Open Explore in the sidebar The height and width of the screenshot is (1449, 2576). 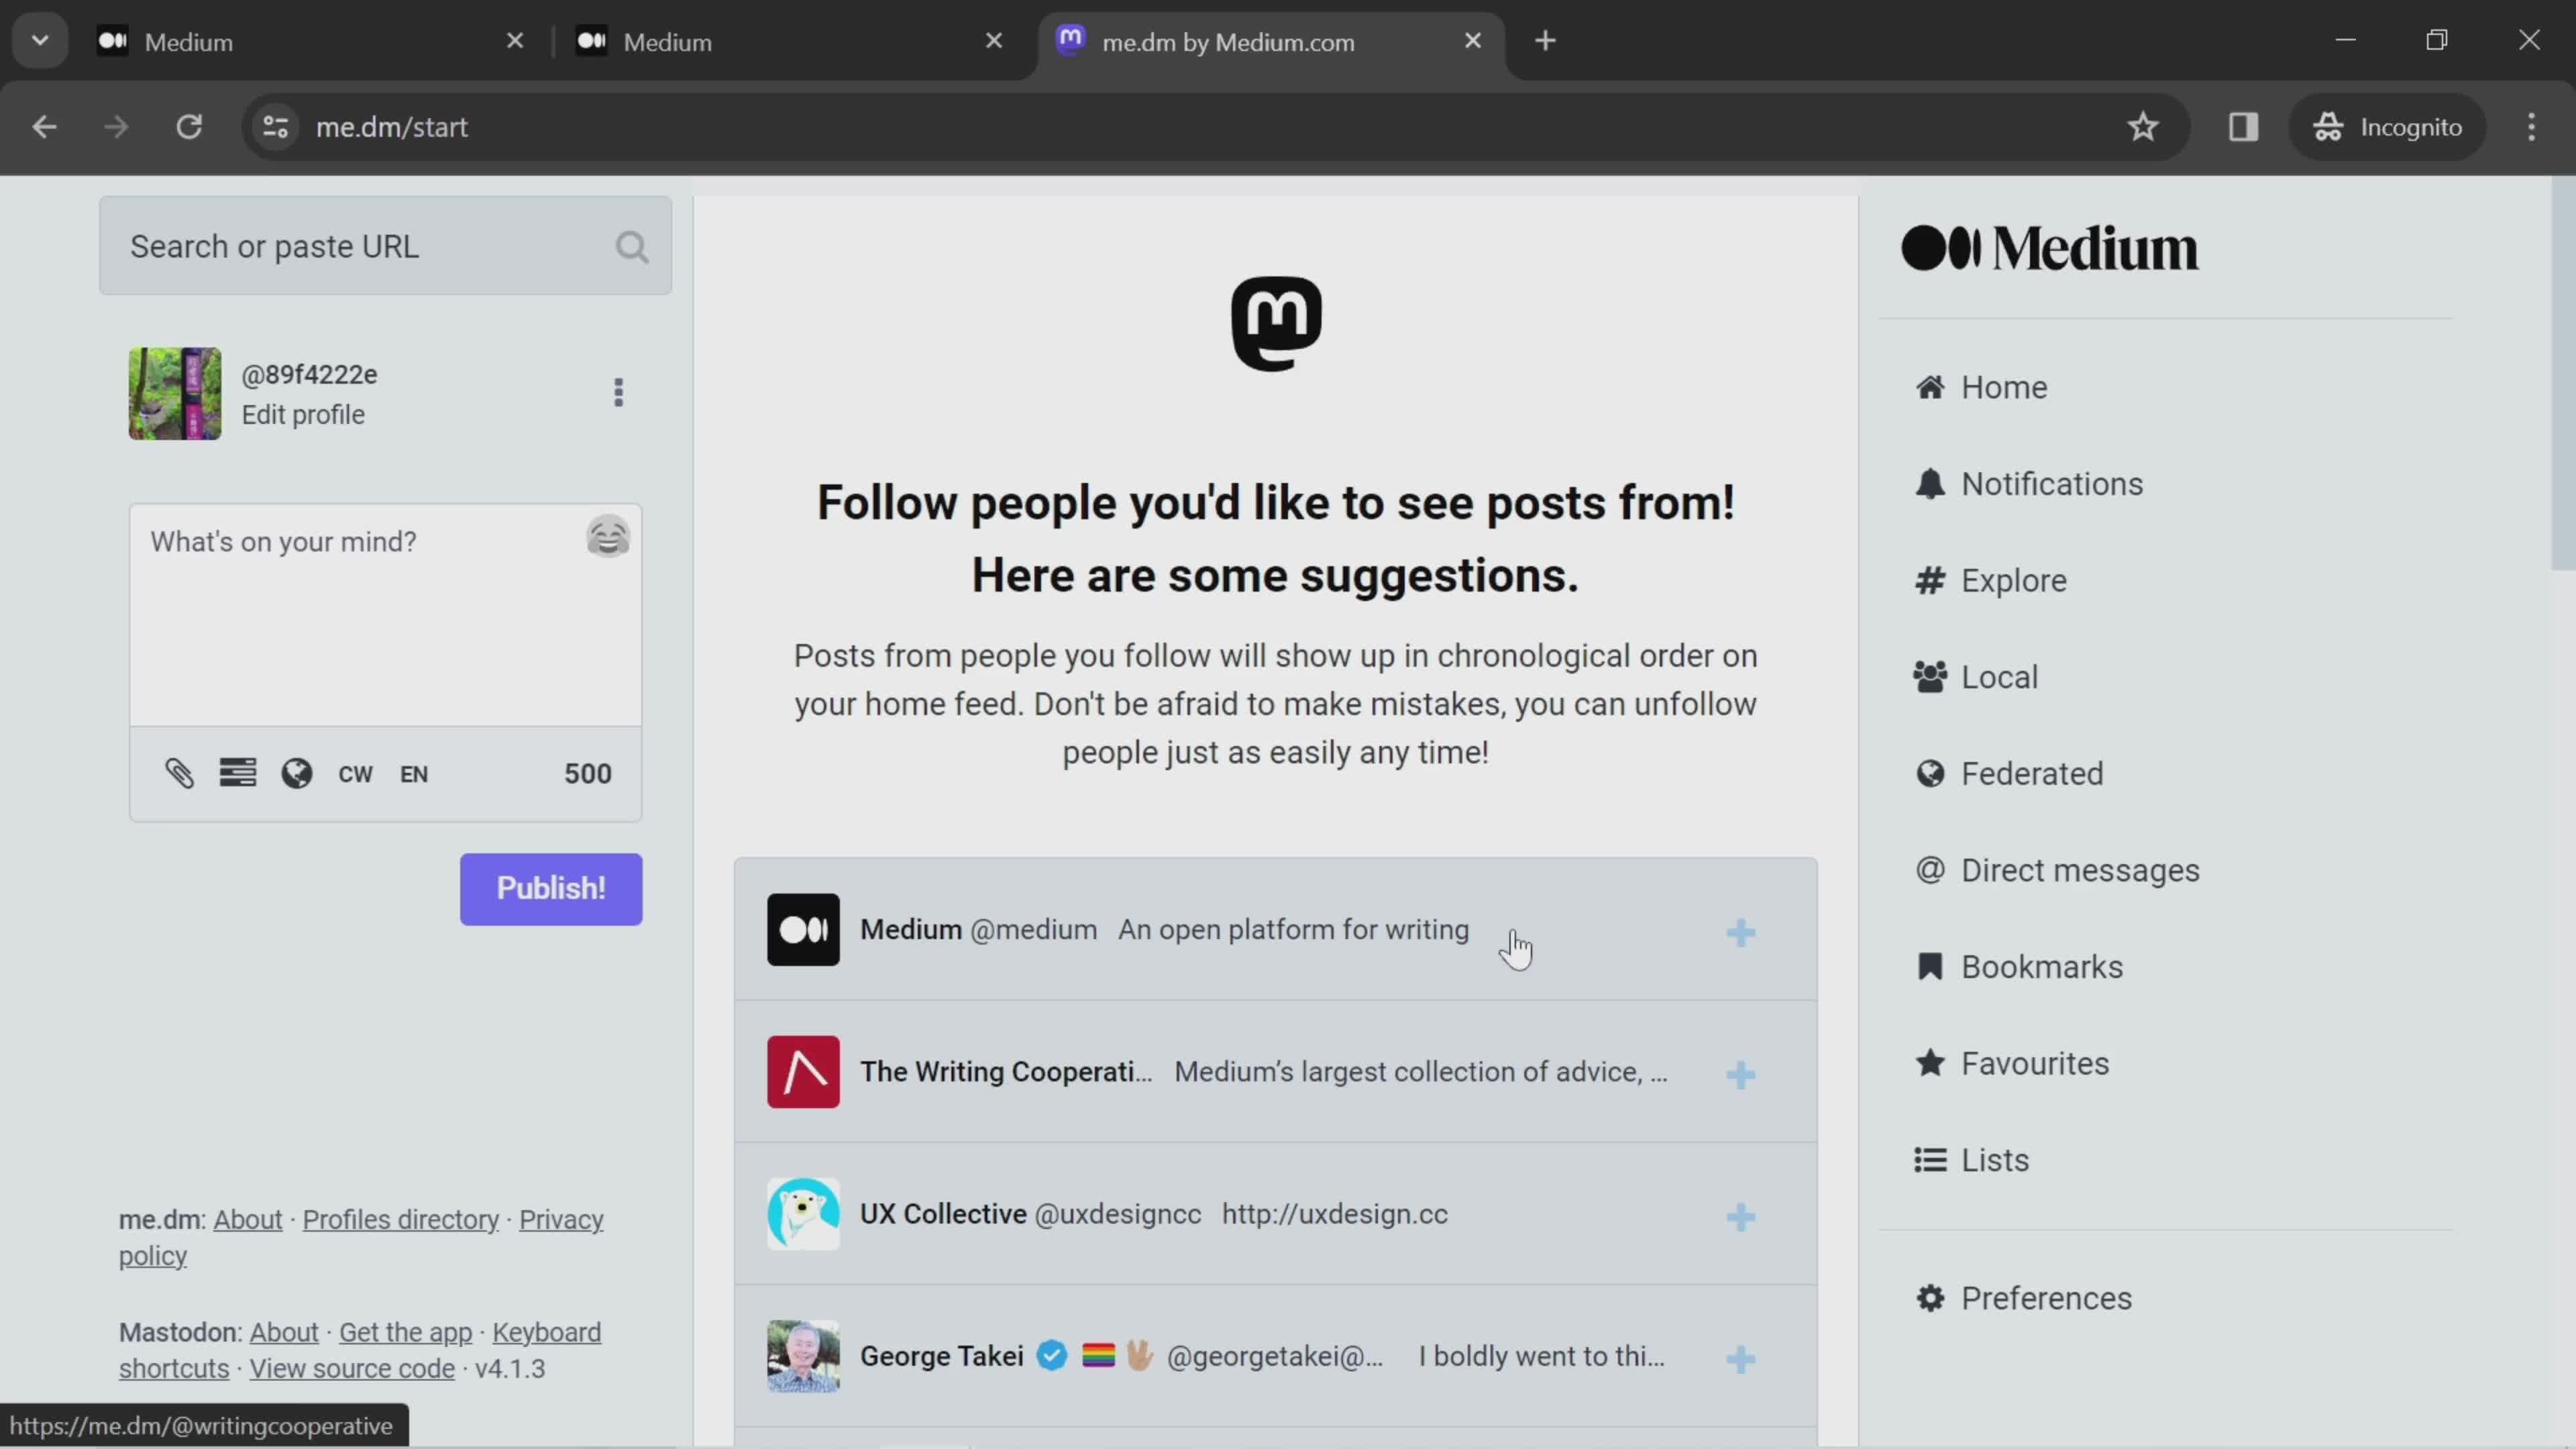pyautogui.click(x=1990, y=580)
